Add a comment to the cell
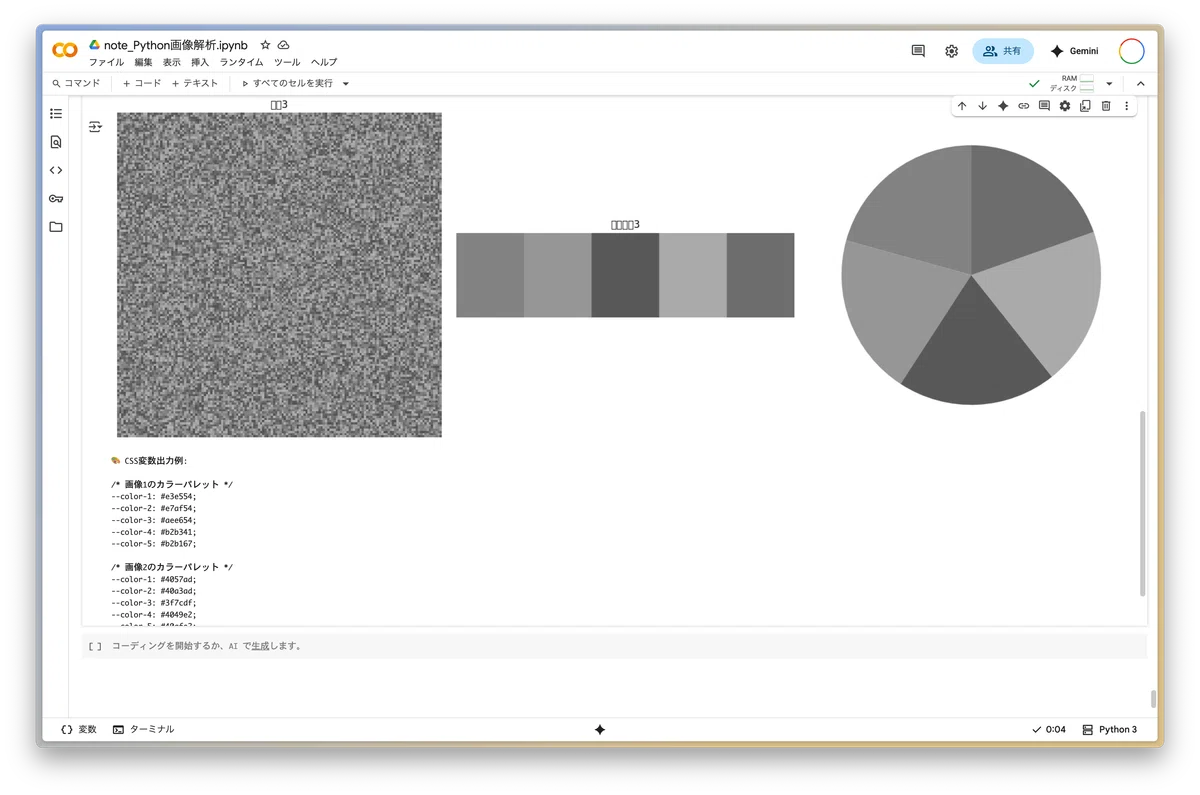The height and width of the screenshot is (795, 1200). [1044, 106]
